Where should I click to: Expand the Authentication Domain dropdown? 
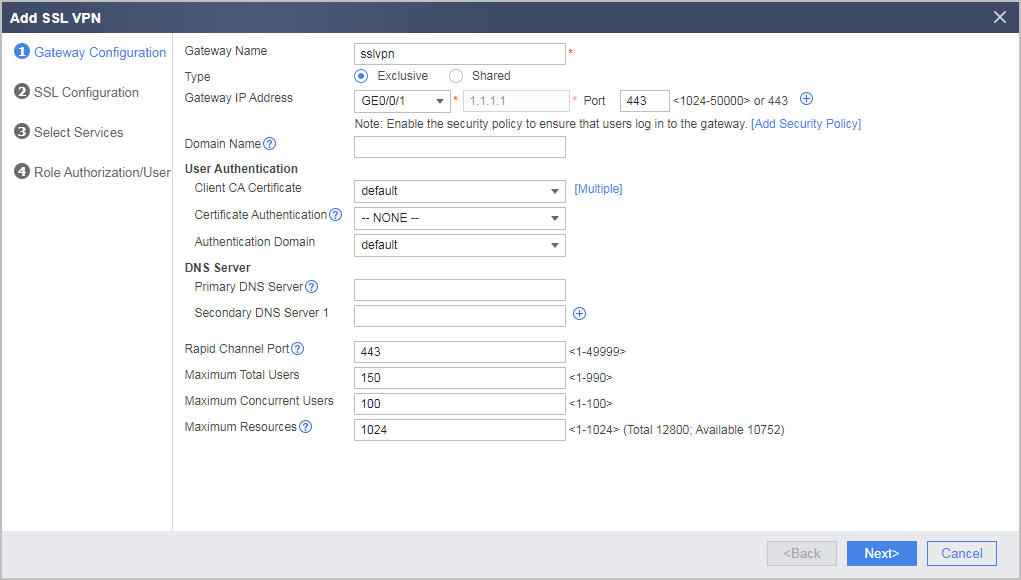click(460, 245)
